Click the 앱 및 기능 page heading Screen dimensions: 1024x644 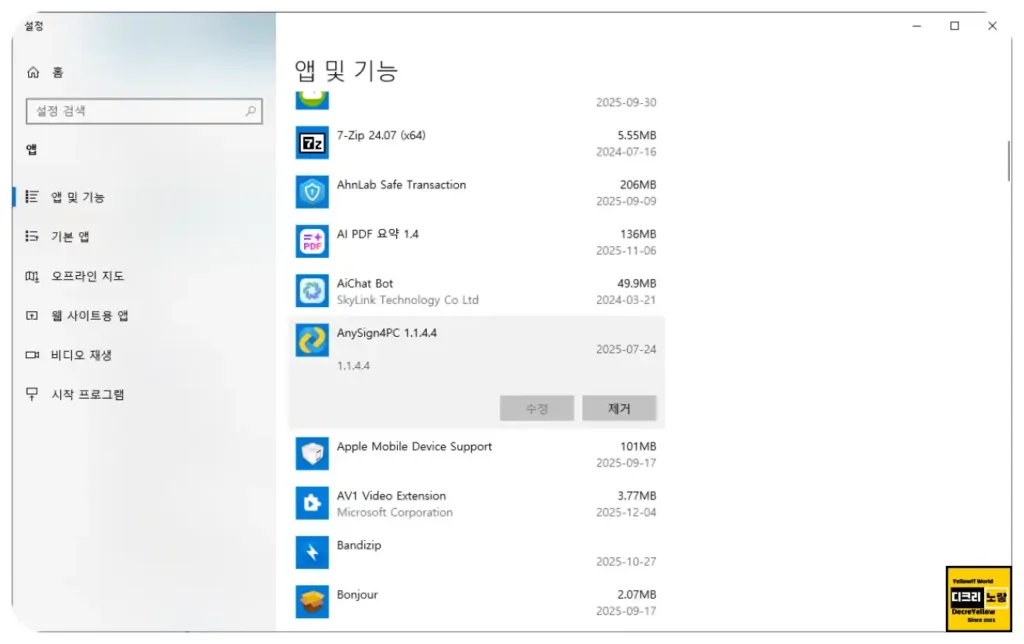pyautogui.click(x=346, y=71)
